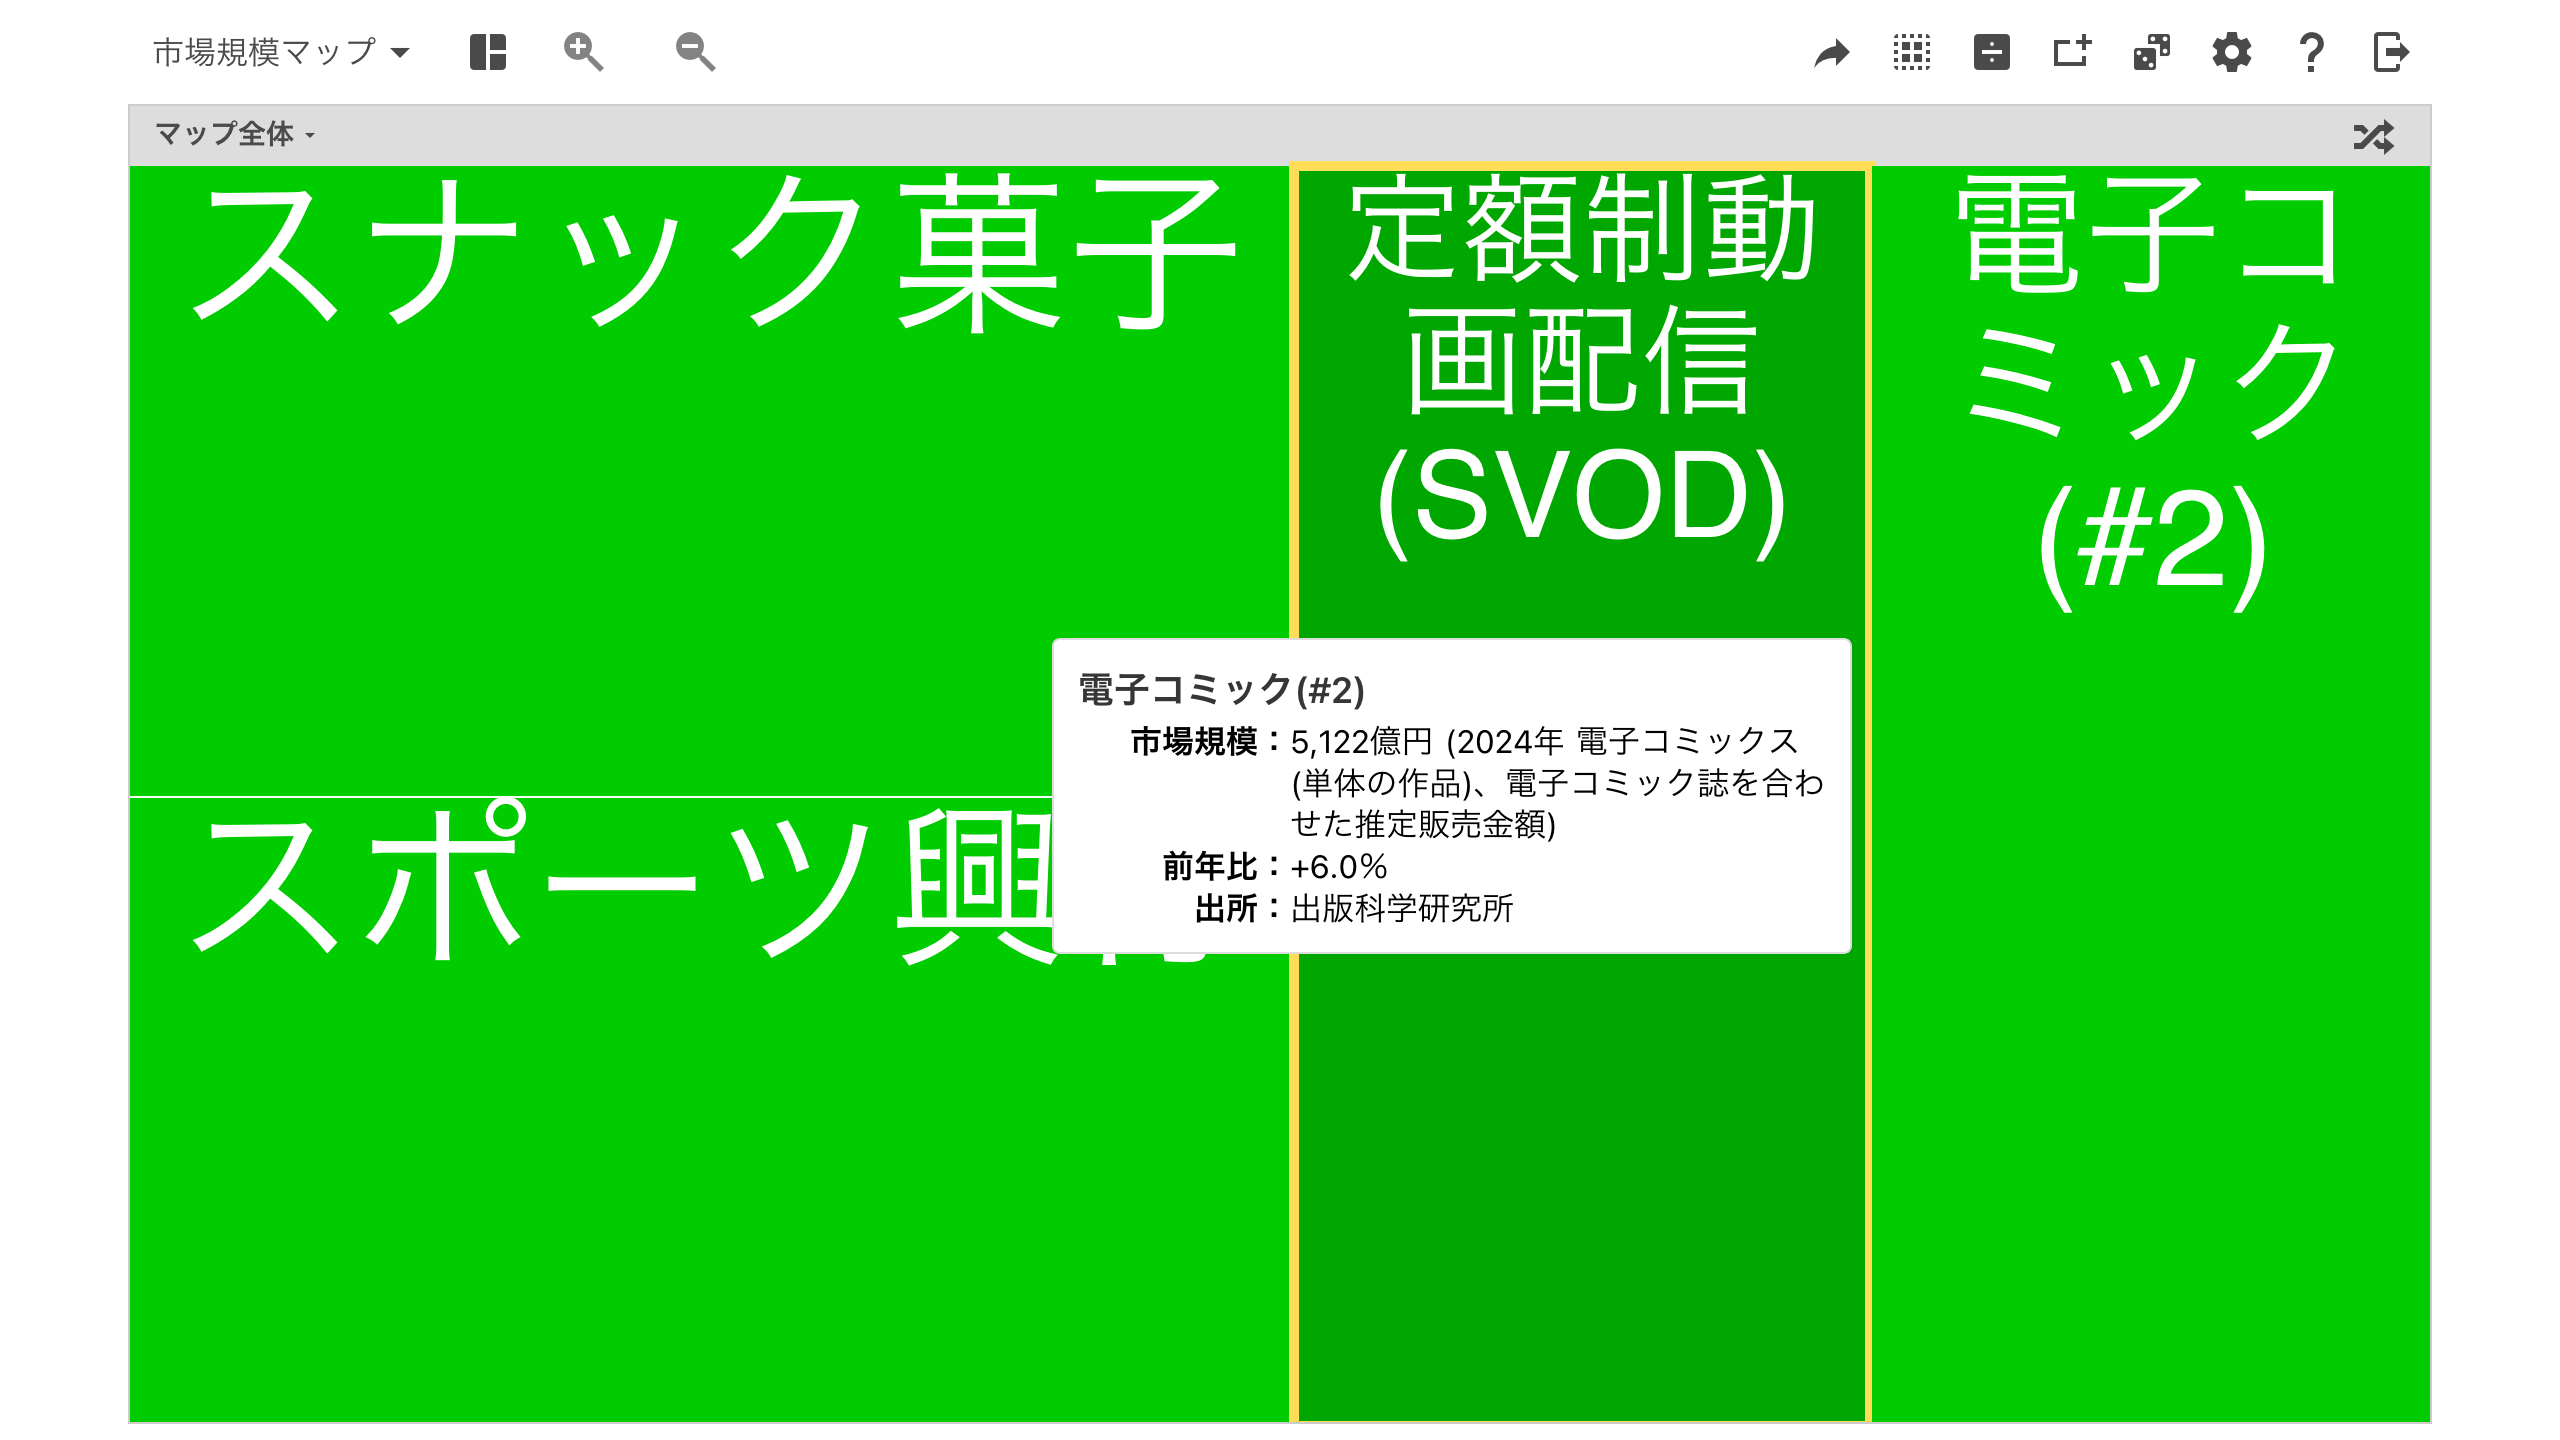Click the tooltip title 電子コミック(#2)
The height and width of the screenshot is (1440, 2560).
click(x=1222, y=690)
